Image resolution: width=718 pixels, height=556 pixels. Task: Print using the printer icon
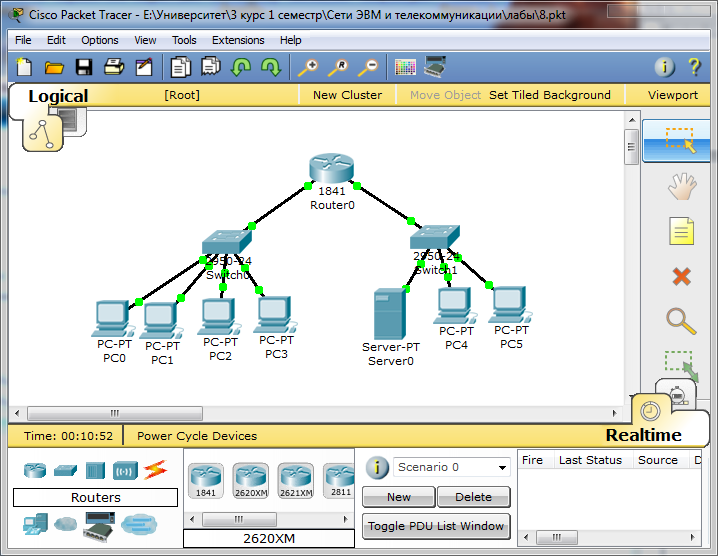pos(114,67)
